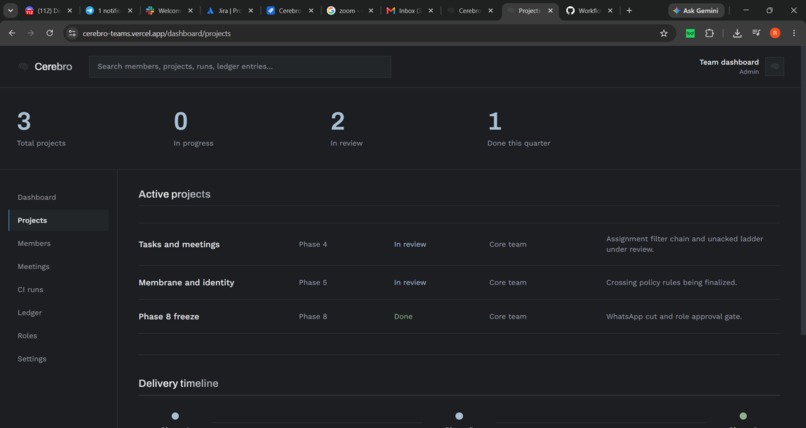Click the address bar URL
The image size is (806, 428).
157,33
